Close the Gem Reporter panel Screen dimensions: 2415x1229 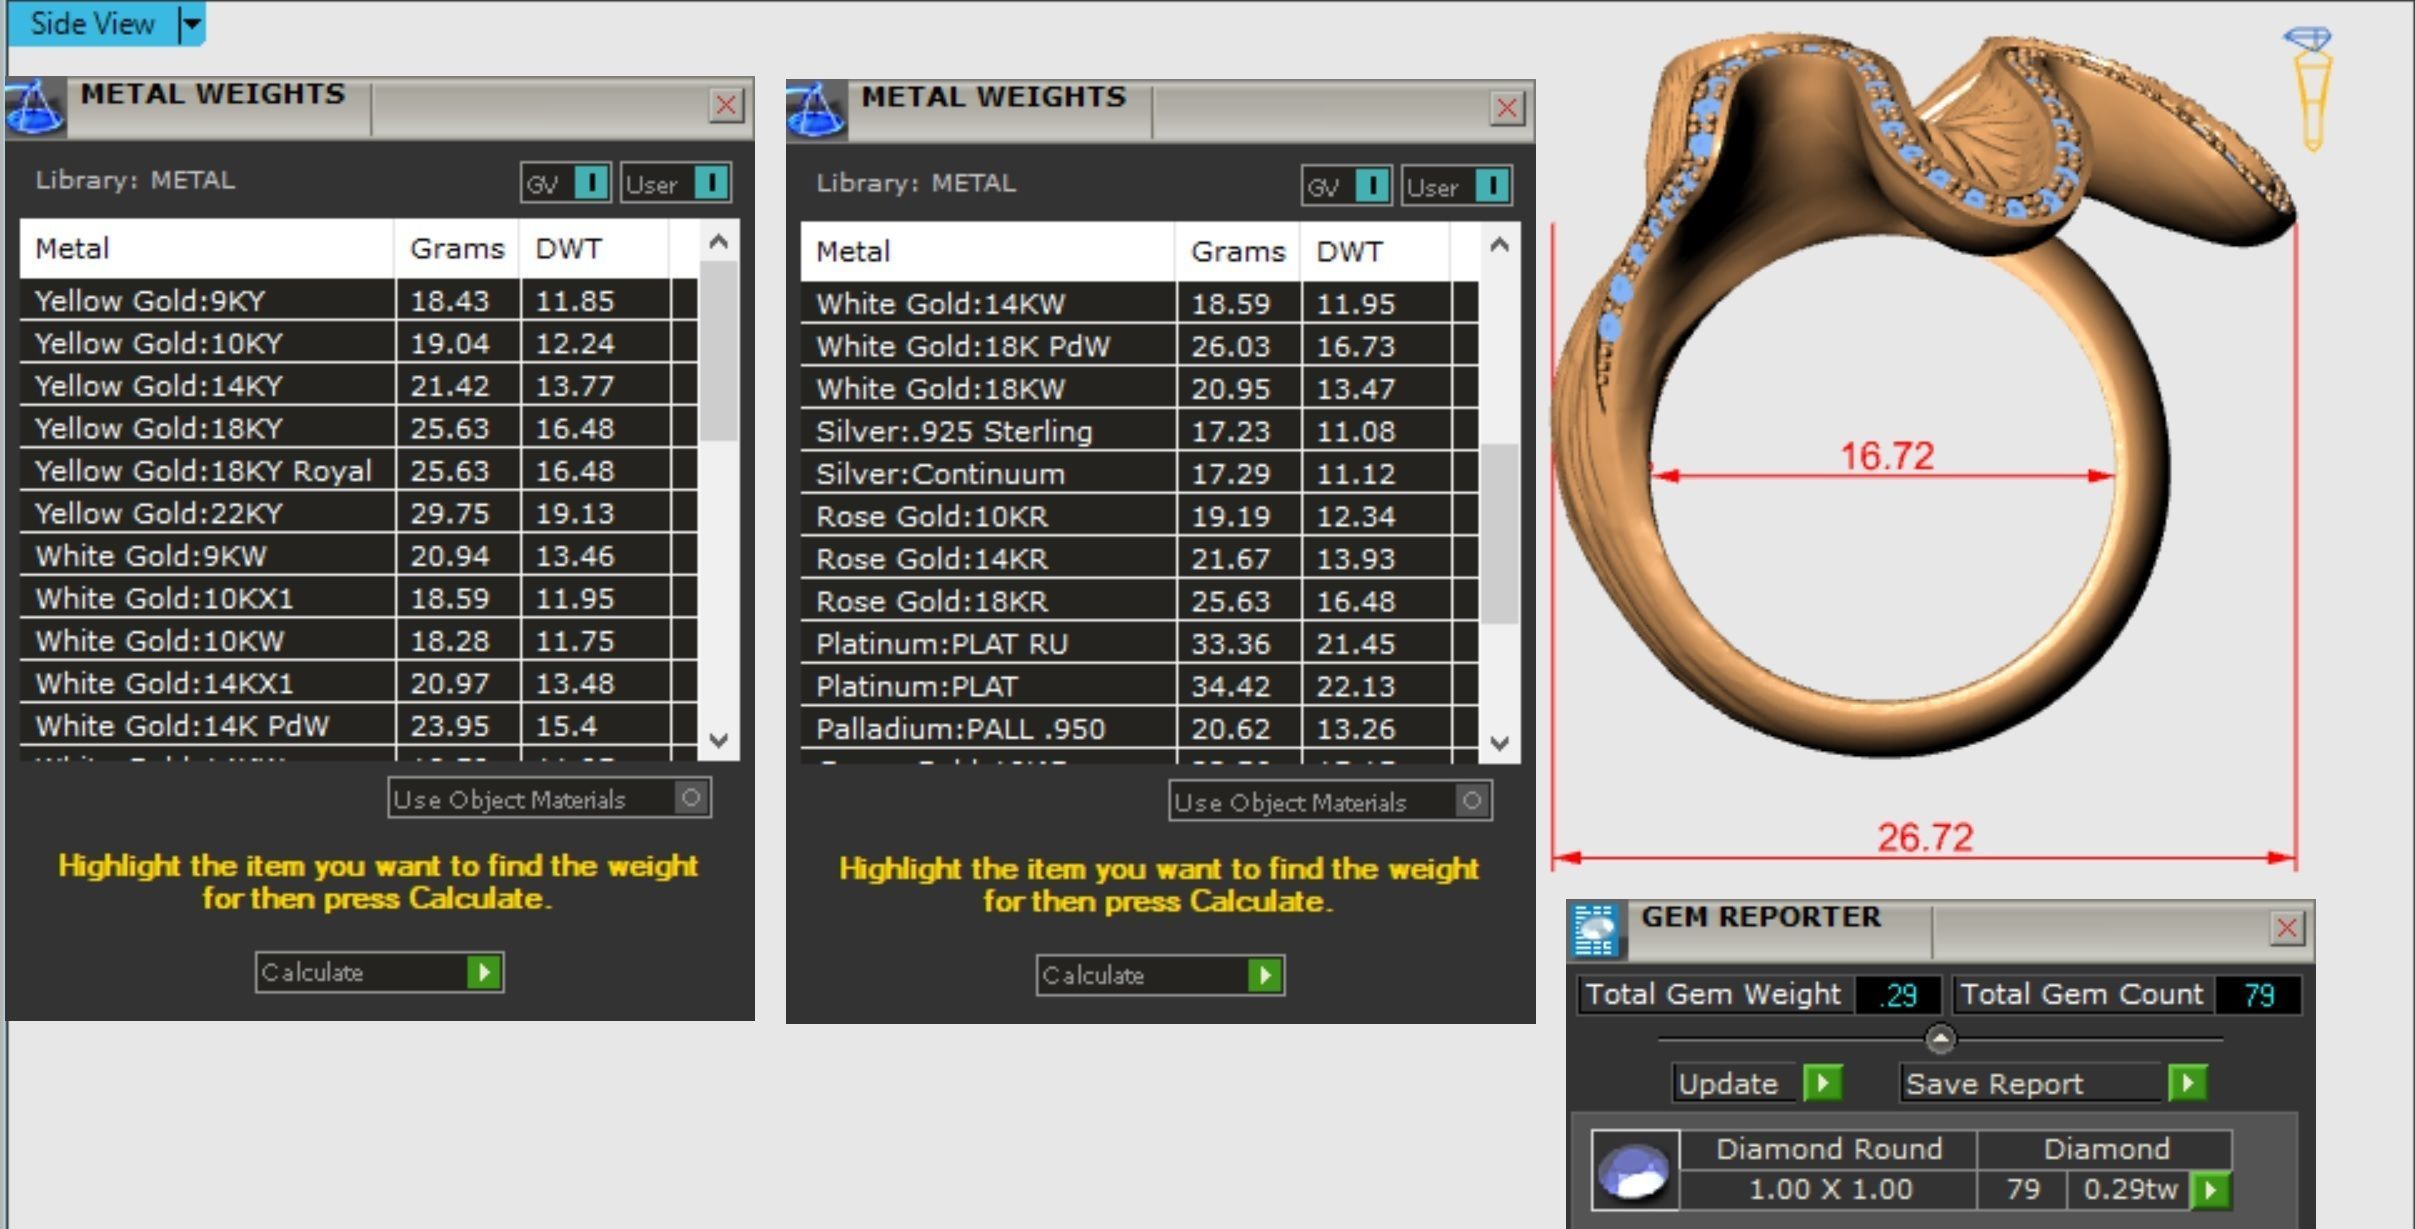click(2287, 928)
